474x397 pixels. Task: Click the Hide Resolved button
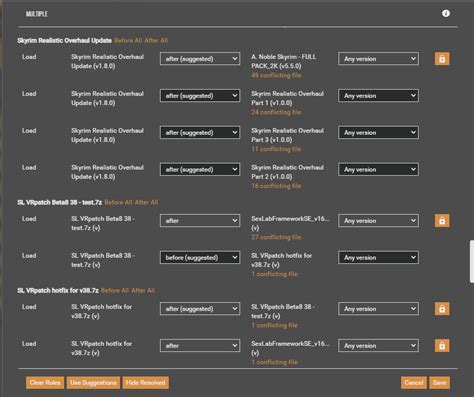tap(146, 383)
